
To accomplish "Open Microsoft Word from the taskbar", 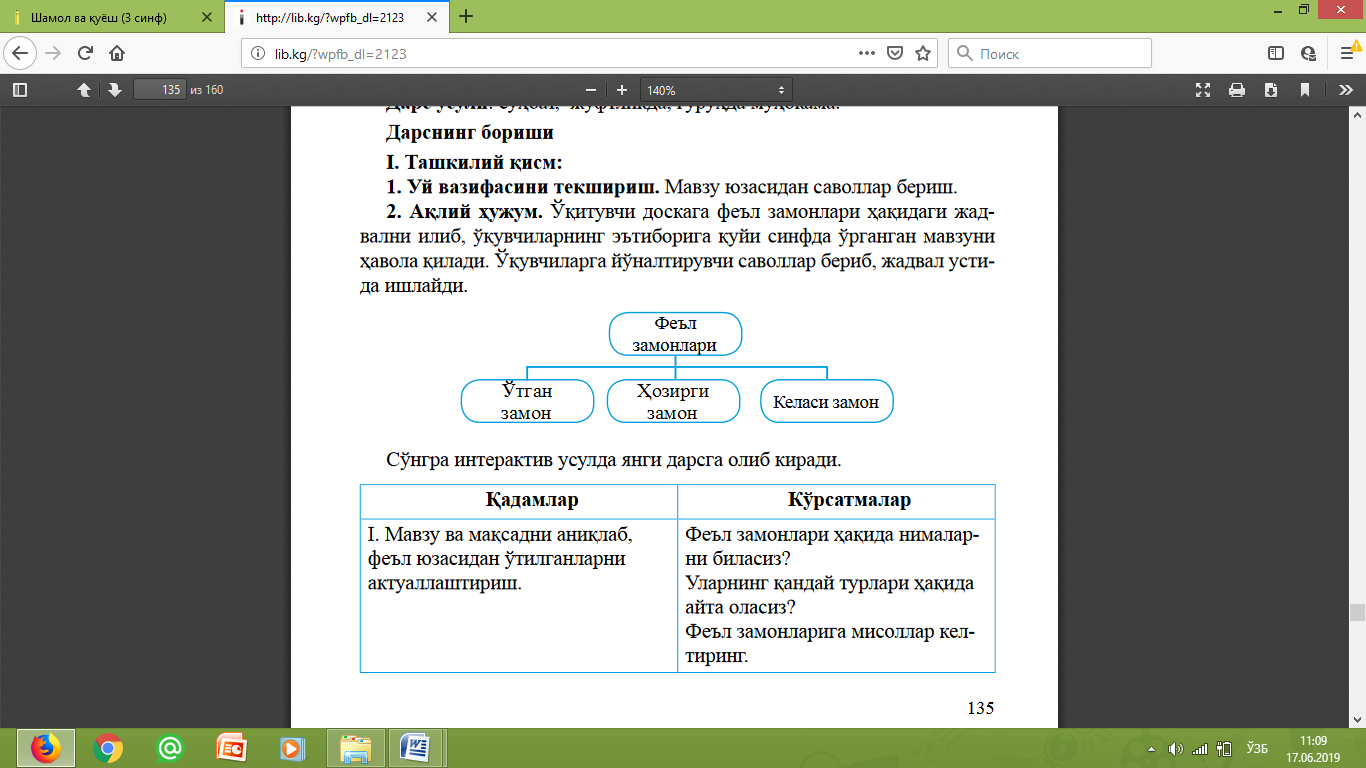I will tap(415, 748).
